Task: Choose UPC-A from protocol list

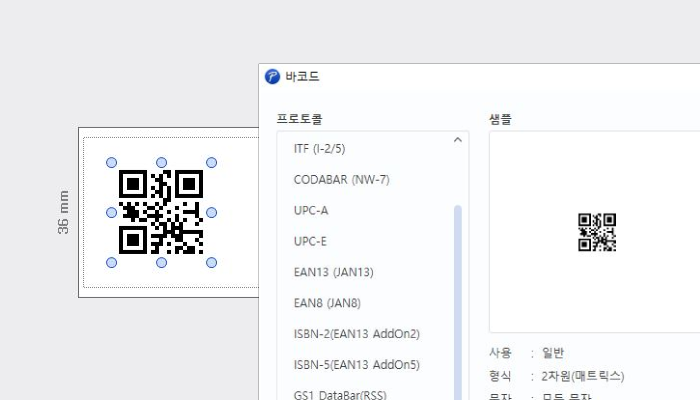Action: 311,210
